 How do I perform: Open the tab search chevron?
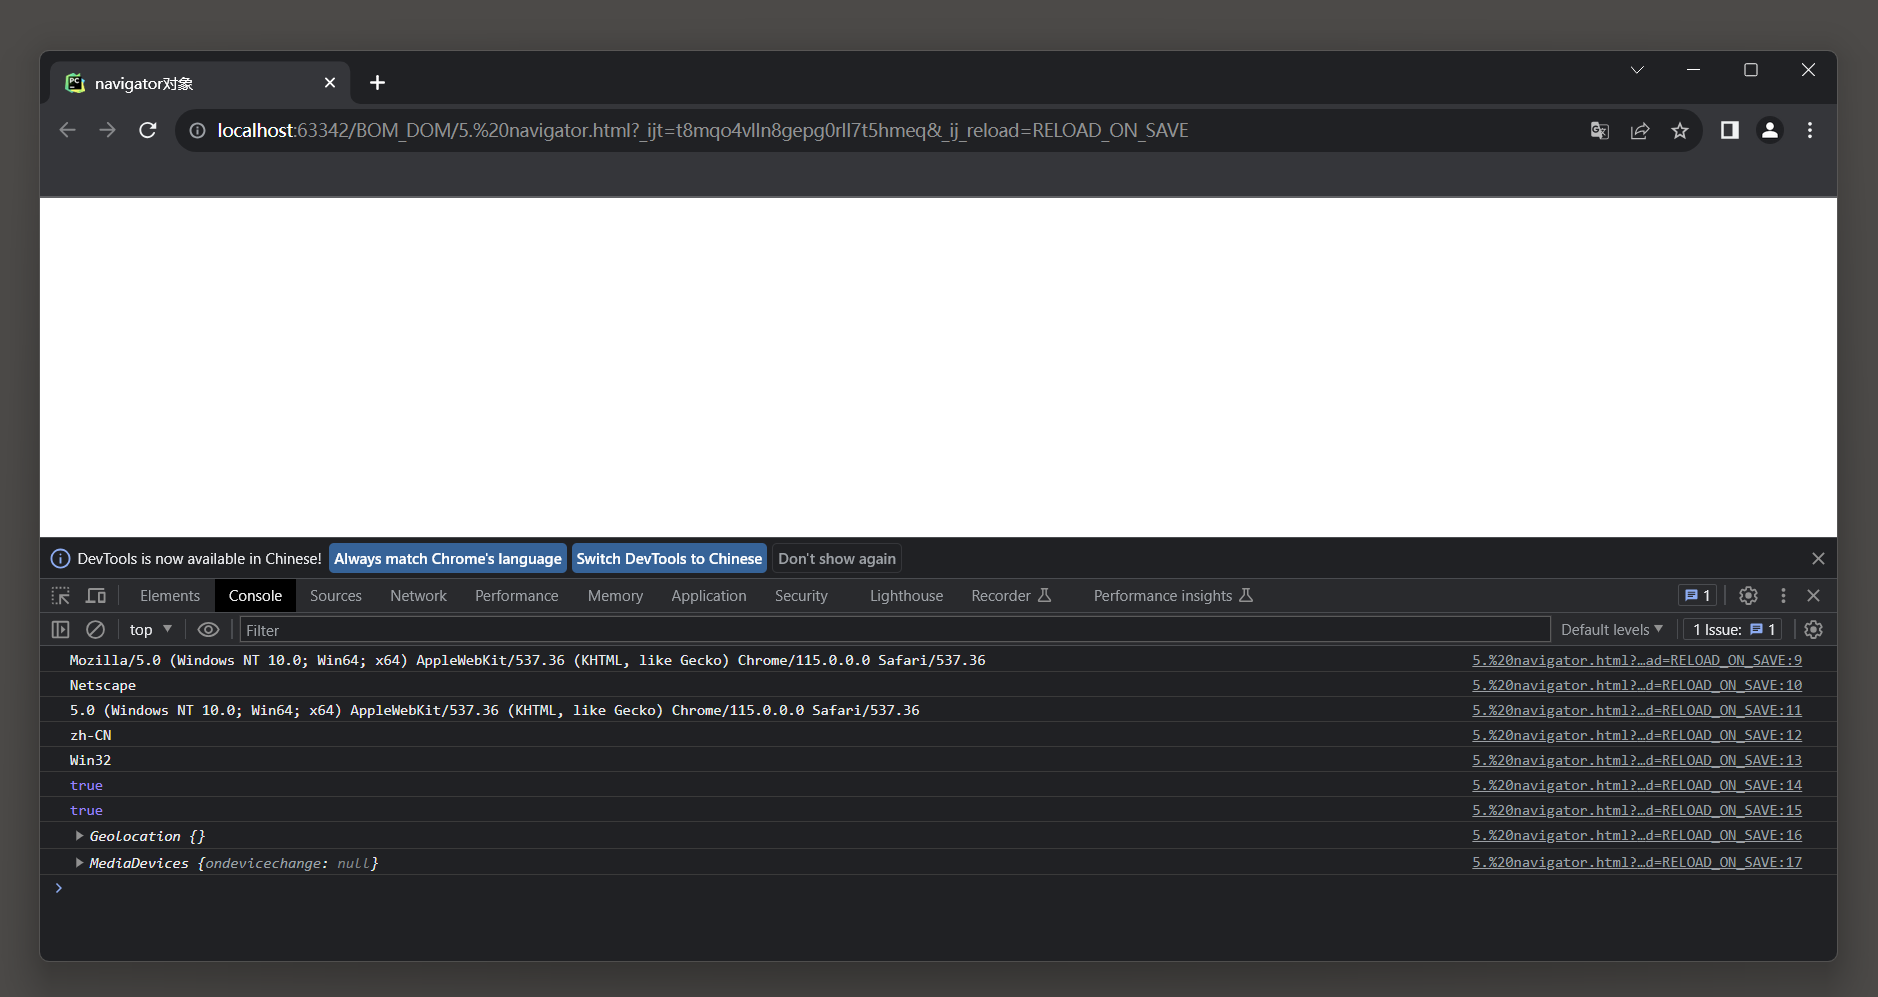click(1637, 70)
